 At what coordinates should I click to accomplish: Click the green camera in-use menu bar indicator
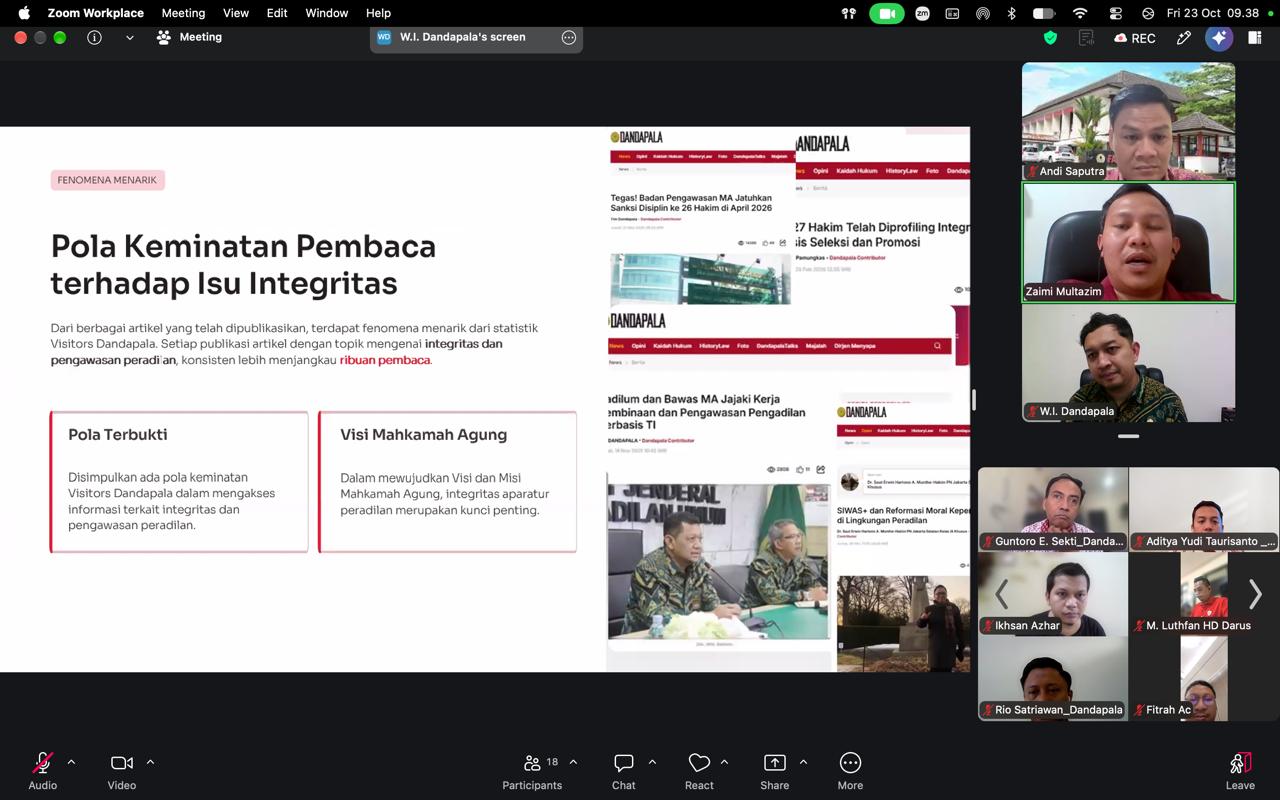[887, 13]
